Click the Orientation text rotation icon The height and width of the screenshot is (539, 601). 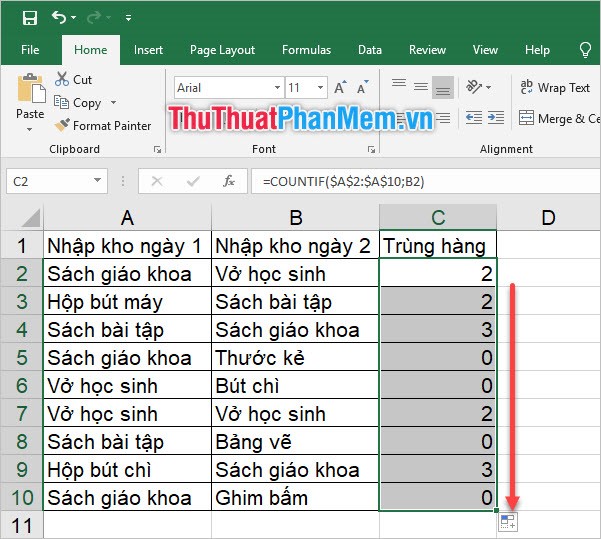(x=473, y=87)
